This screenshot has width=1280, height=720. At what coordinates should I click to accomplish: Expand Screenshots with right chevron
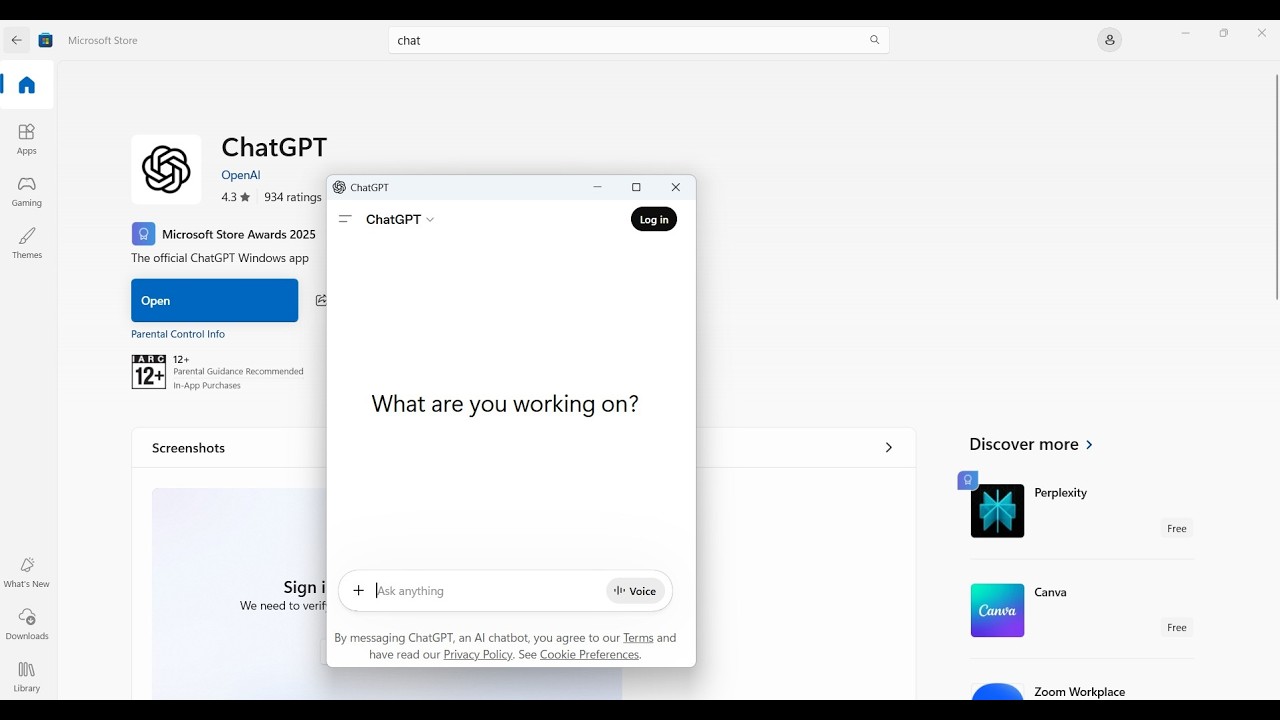888,448
